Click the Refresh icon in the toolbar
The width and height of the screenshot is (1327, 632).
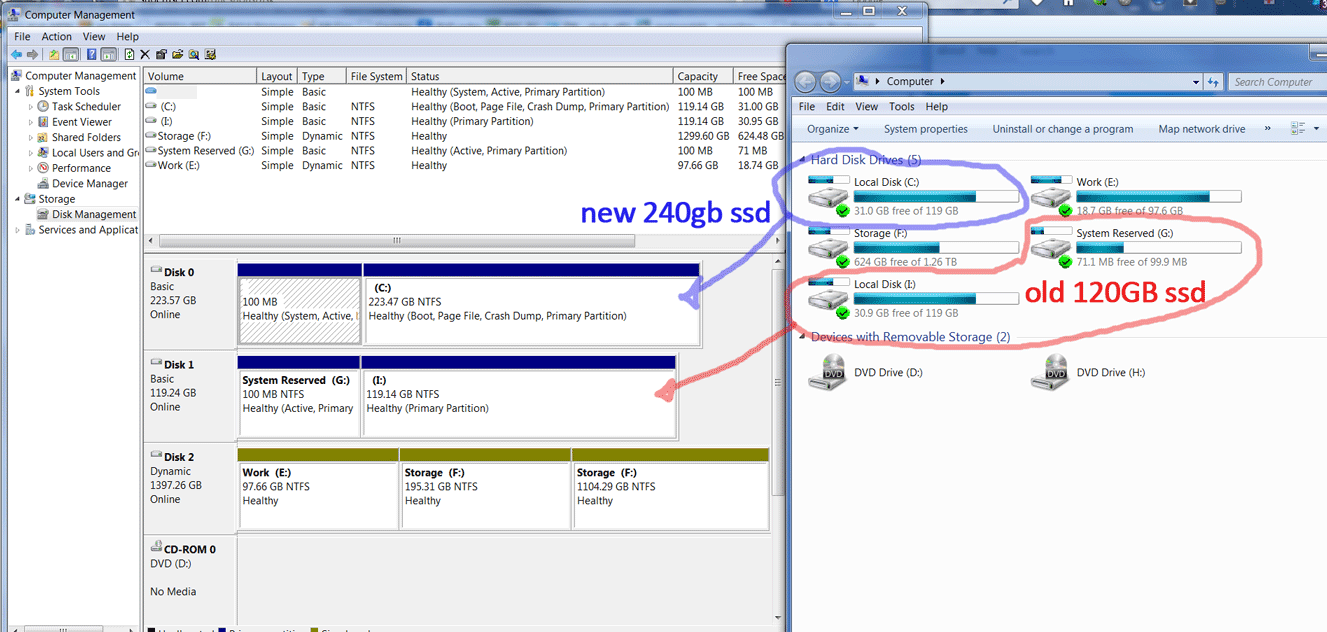(130, 54)
